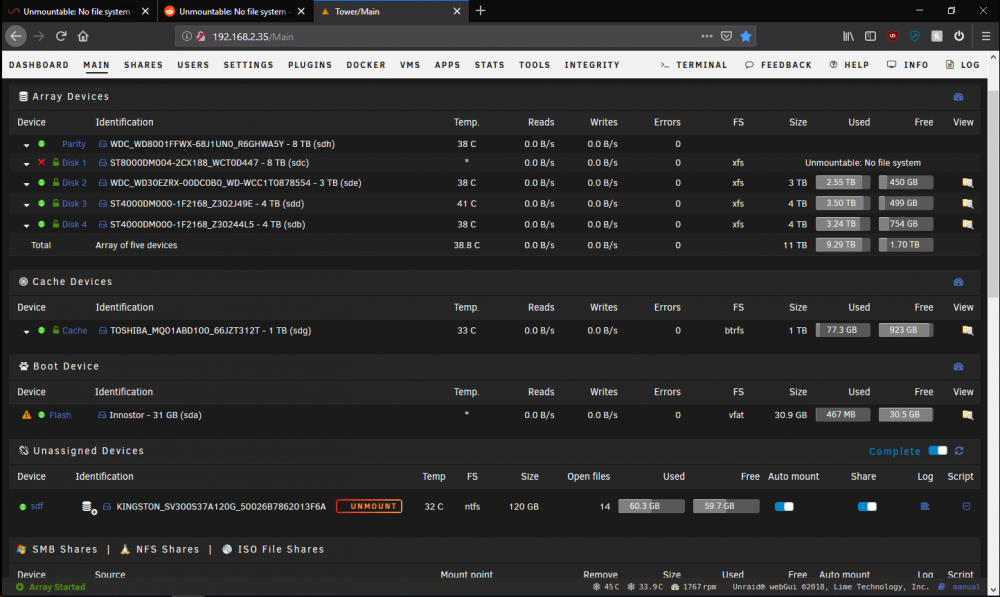Open the sdf unassigned device link
This screenshot has width=1000, height=597.
coord(37,506)
